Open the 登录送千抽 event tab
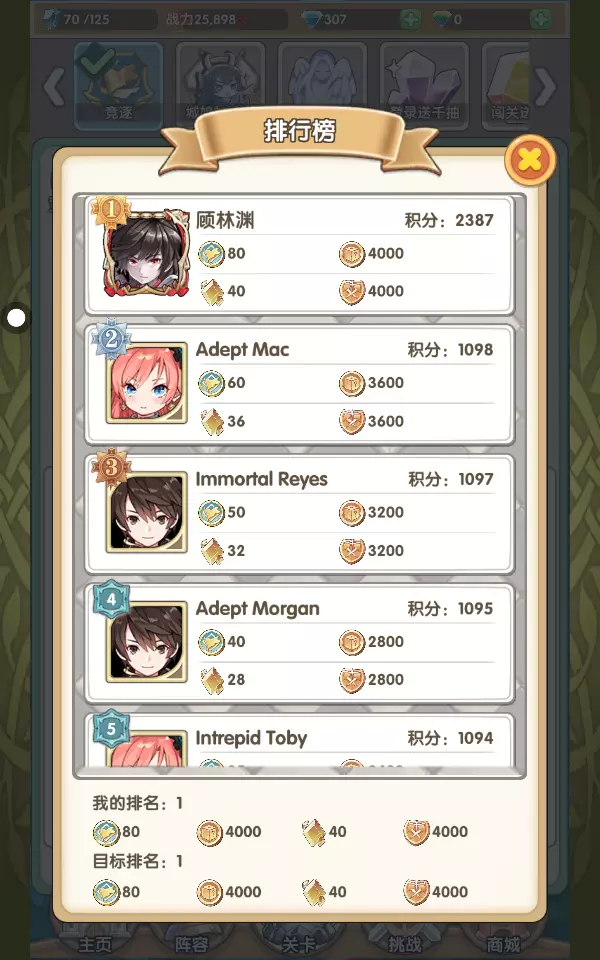Image resolution: width=600 pixels, height=960 pixels. pos(425,84)
